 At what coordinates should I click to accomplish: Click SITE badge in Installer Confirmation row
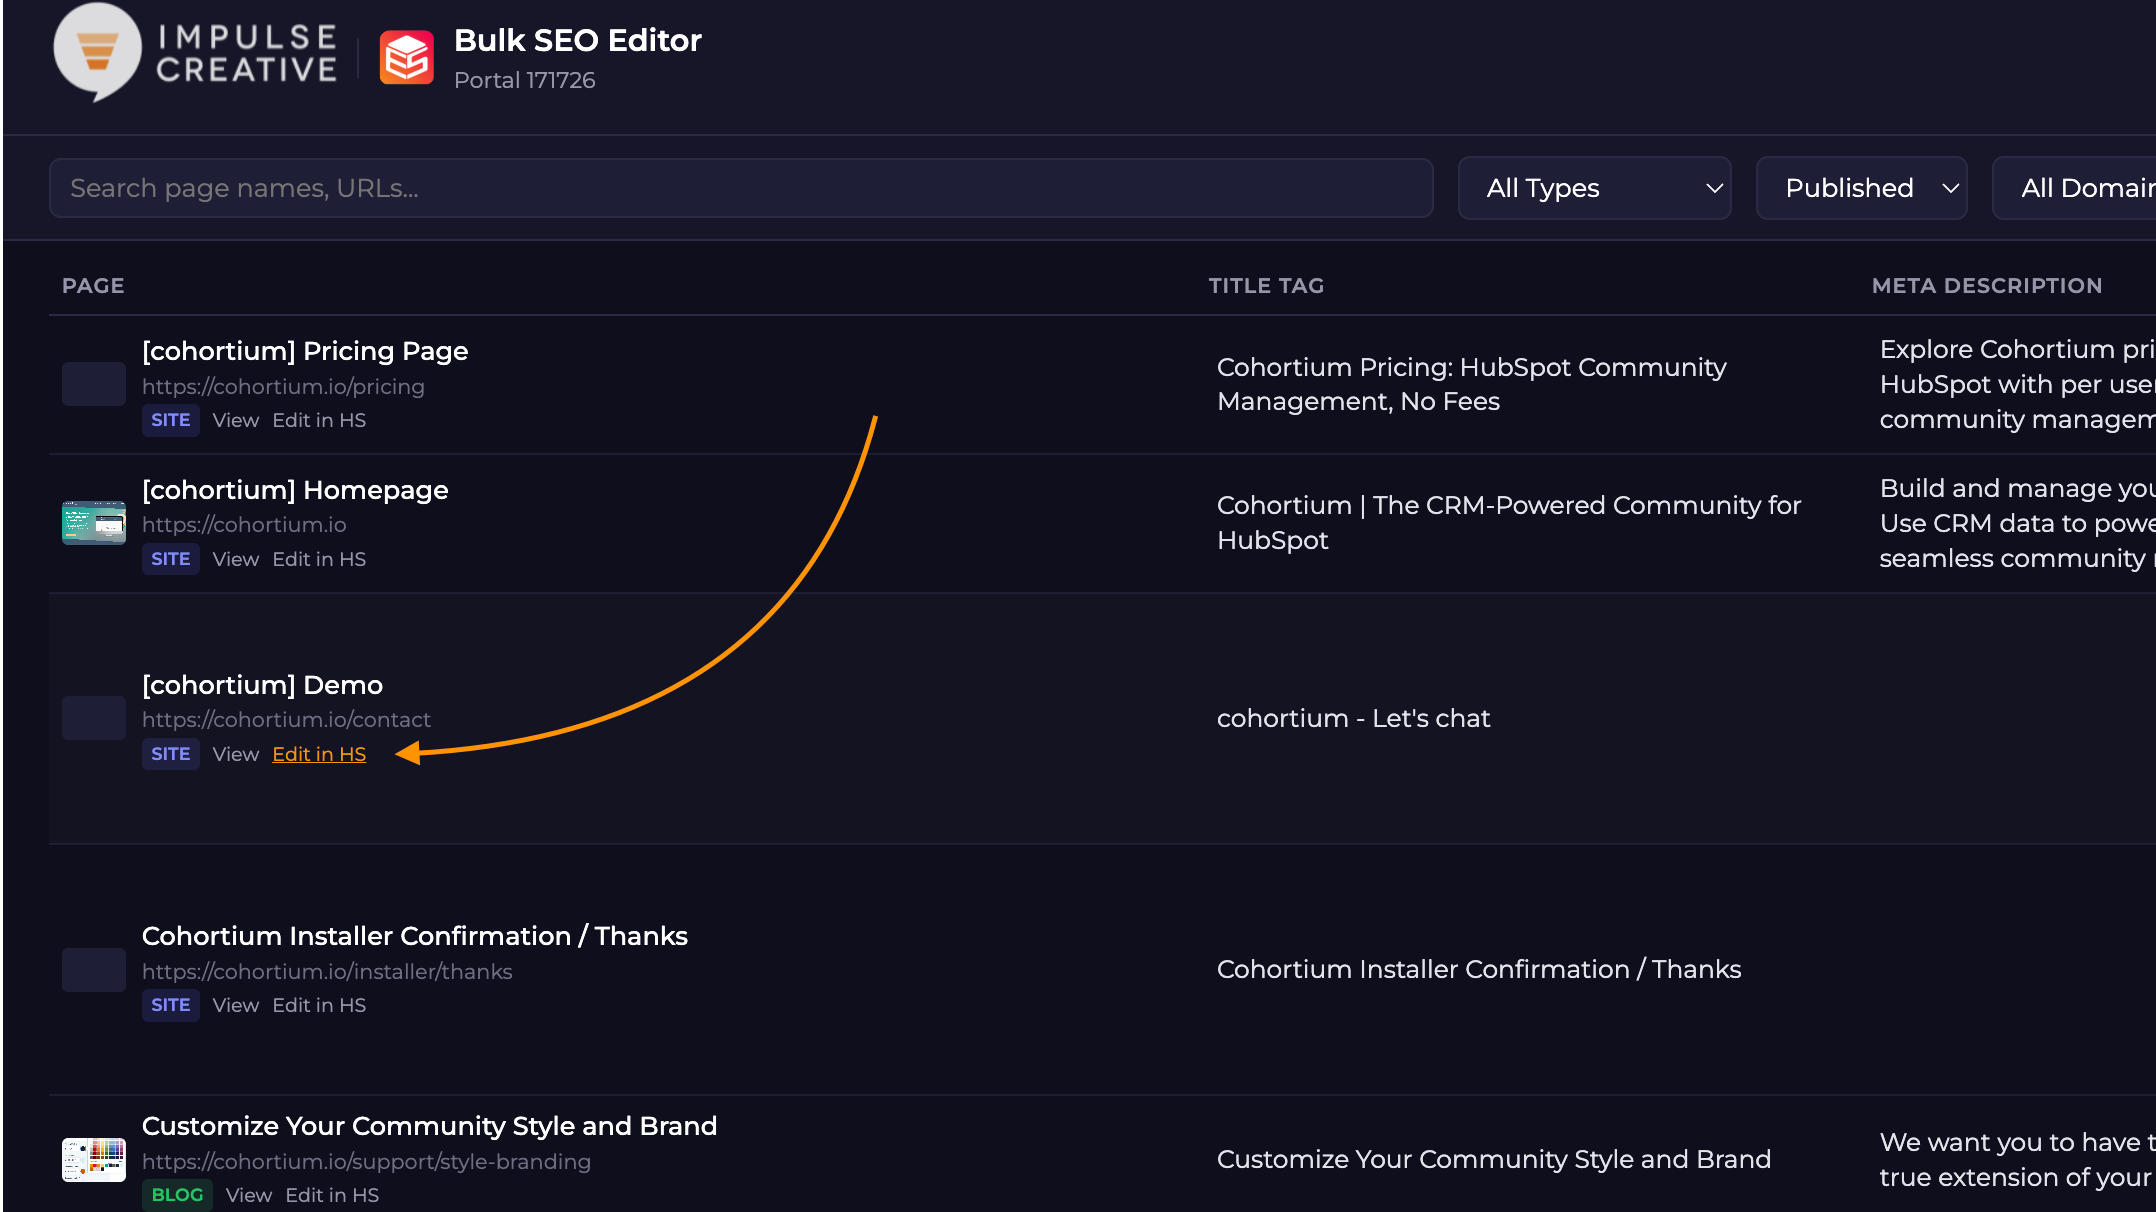170,1006
